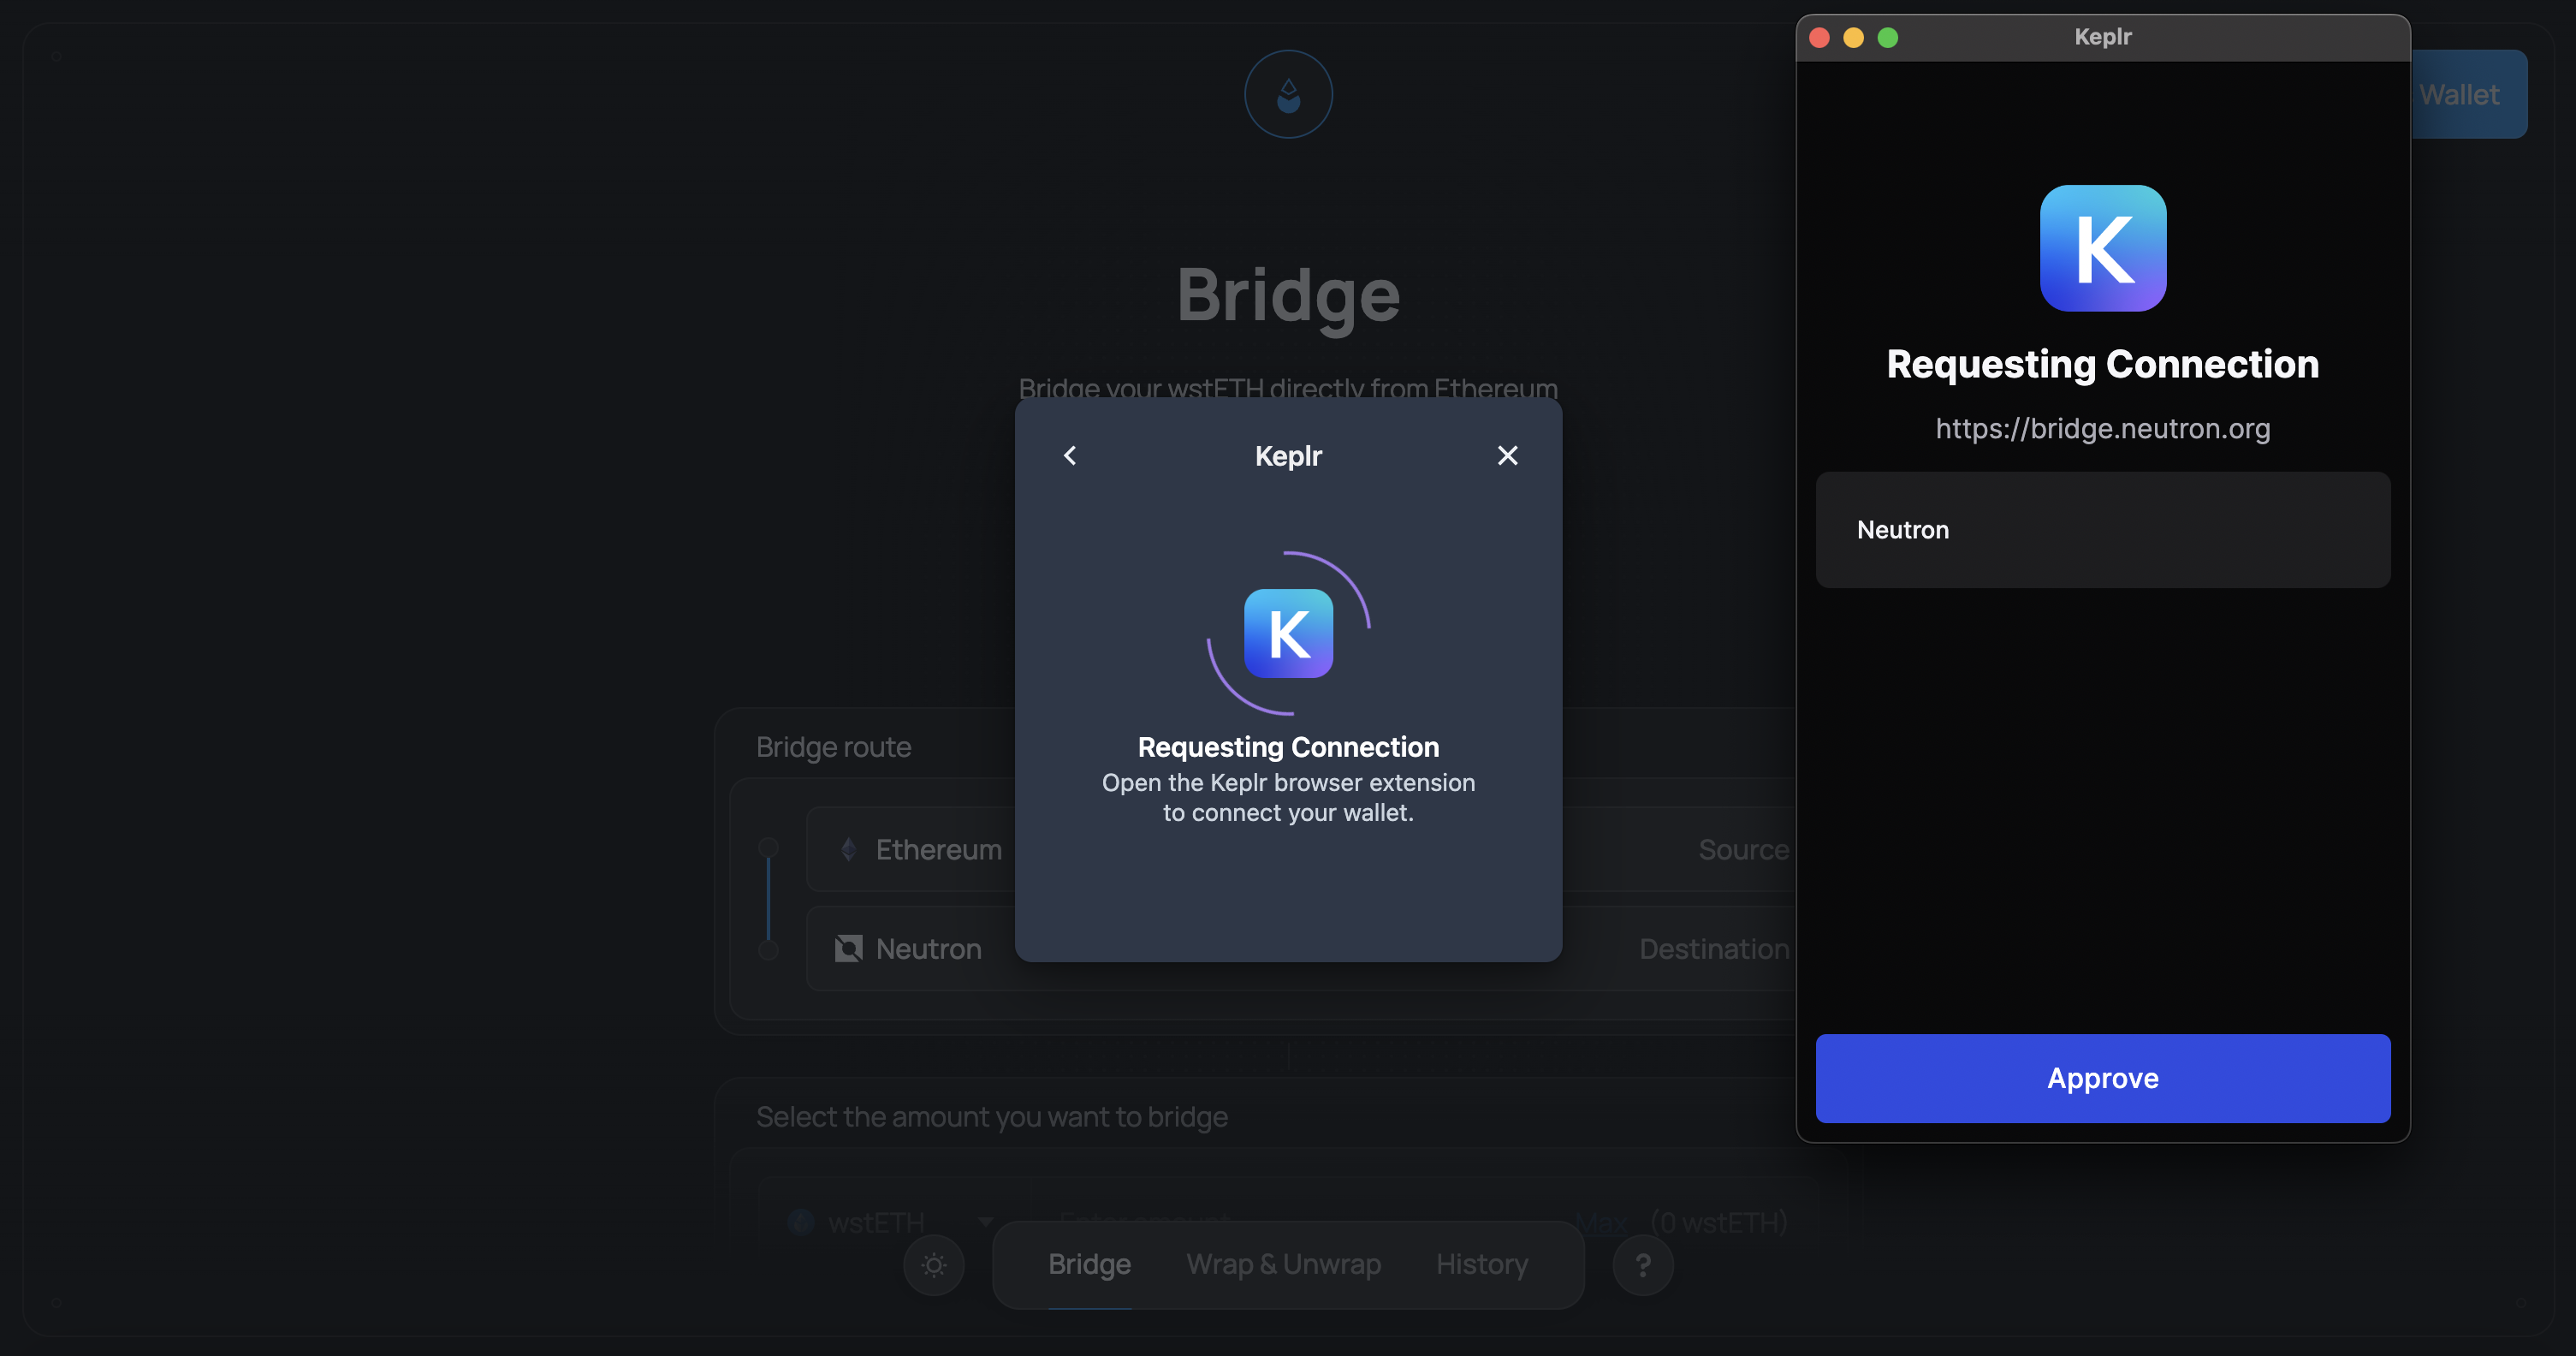Click the Keplr logo in the popup
The image size is (2576, 1356).
click(x=2102, y=248)
